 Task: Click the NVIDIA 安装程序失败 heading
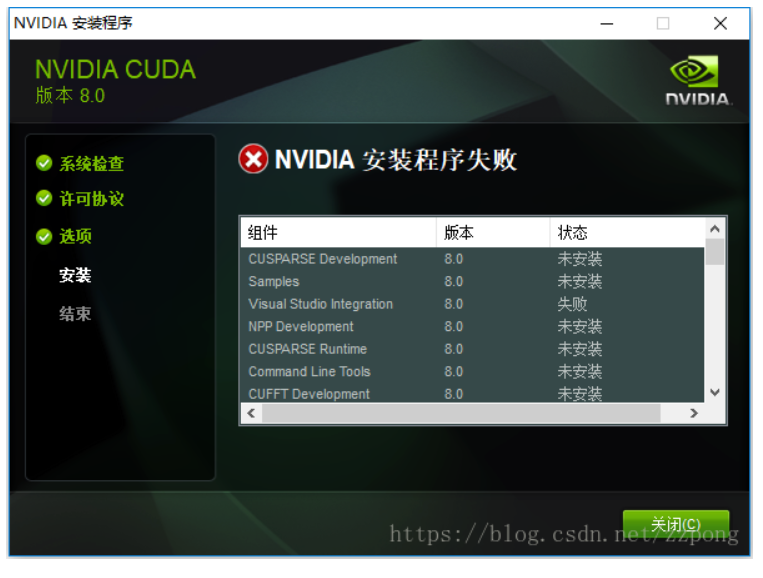(x=396, y=159)
